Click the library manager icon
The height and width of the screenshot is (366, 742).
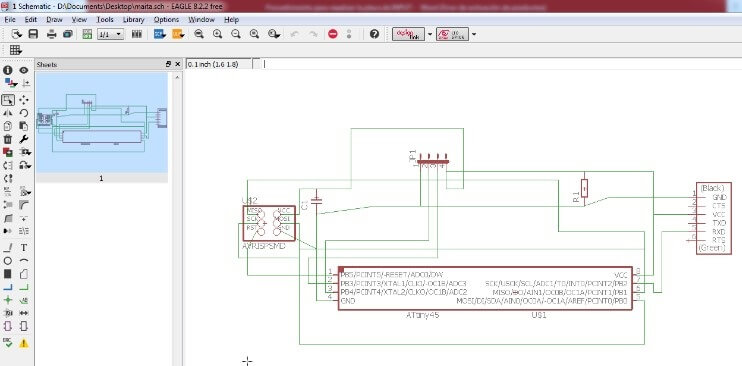click(x=137, y=34)
